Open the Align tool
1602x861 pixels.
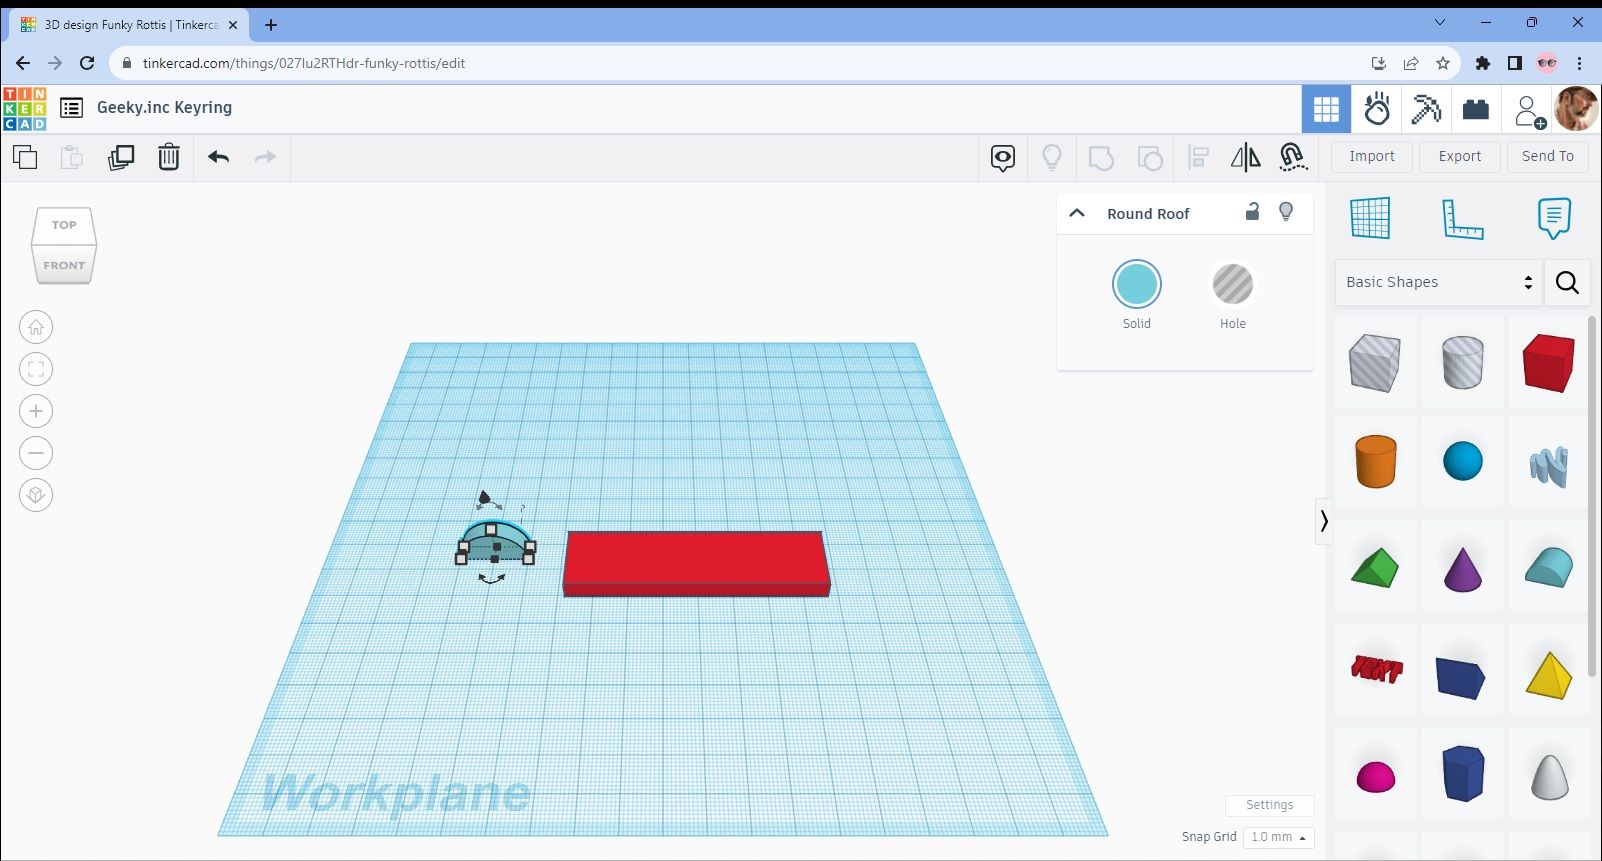[x=1199, y=158]
